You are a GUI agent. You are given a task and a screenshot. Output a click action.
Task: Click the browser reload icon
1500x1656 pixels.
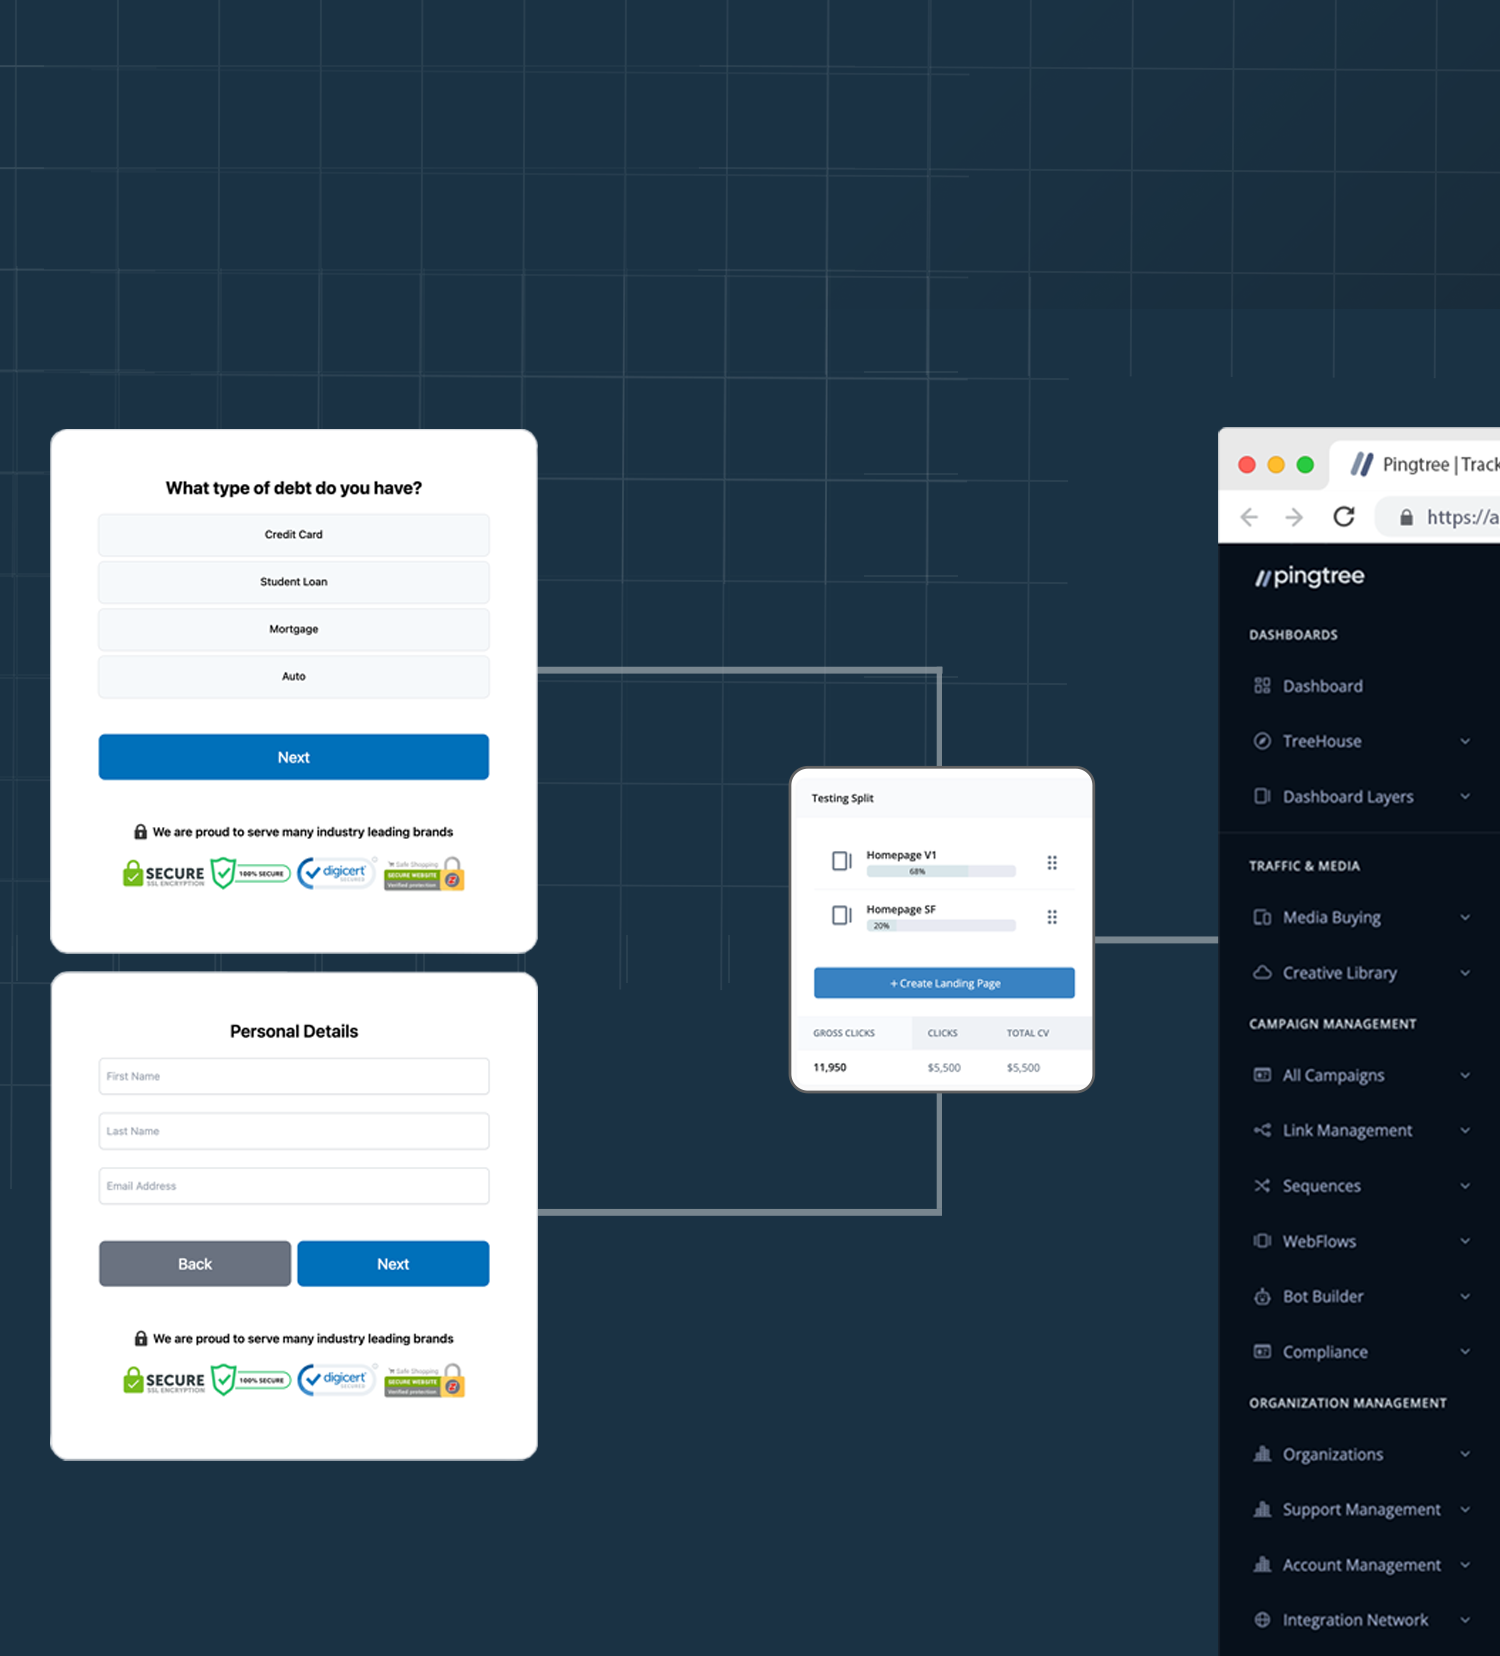tap(1344, 516)
